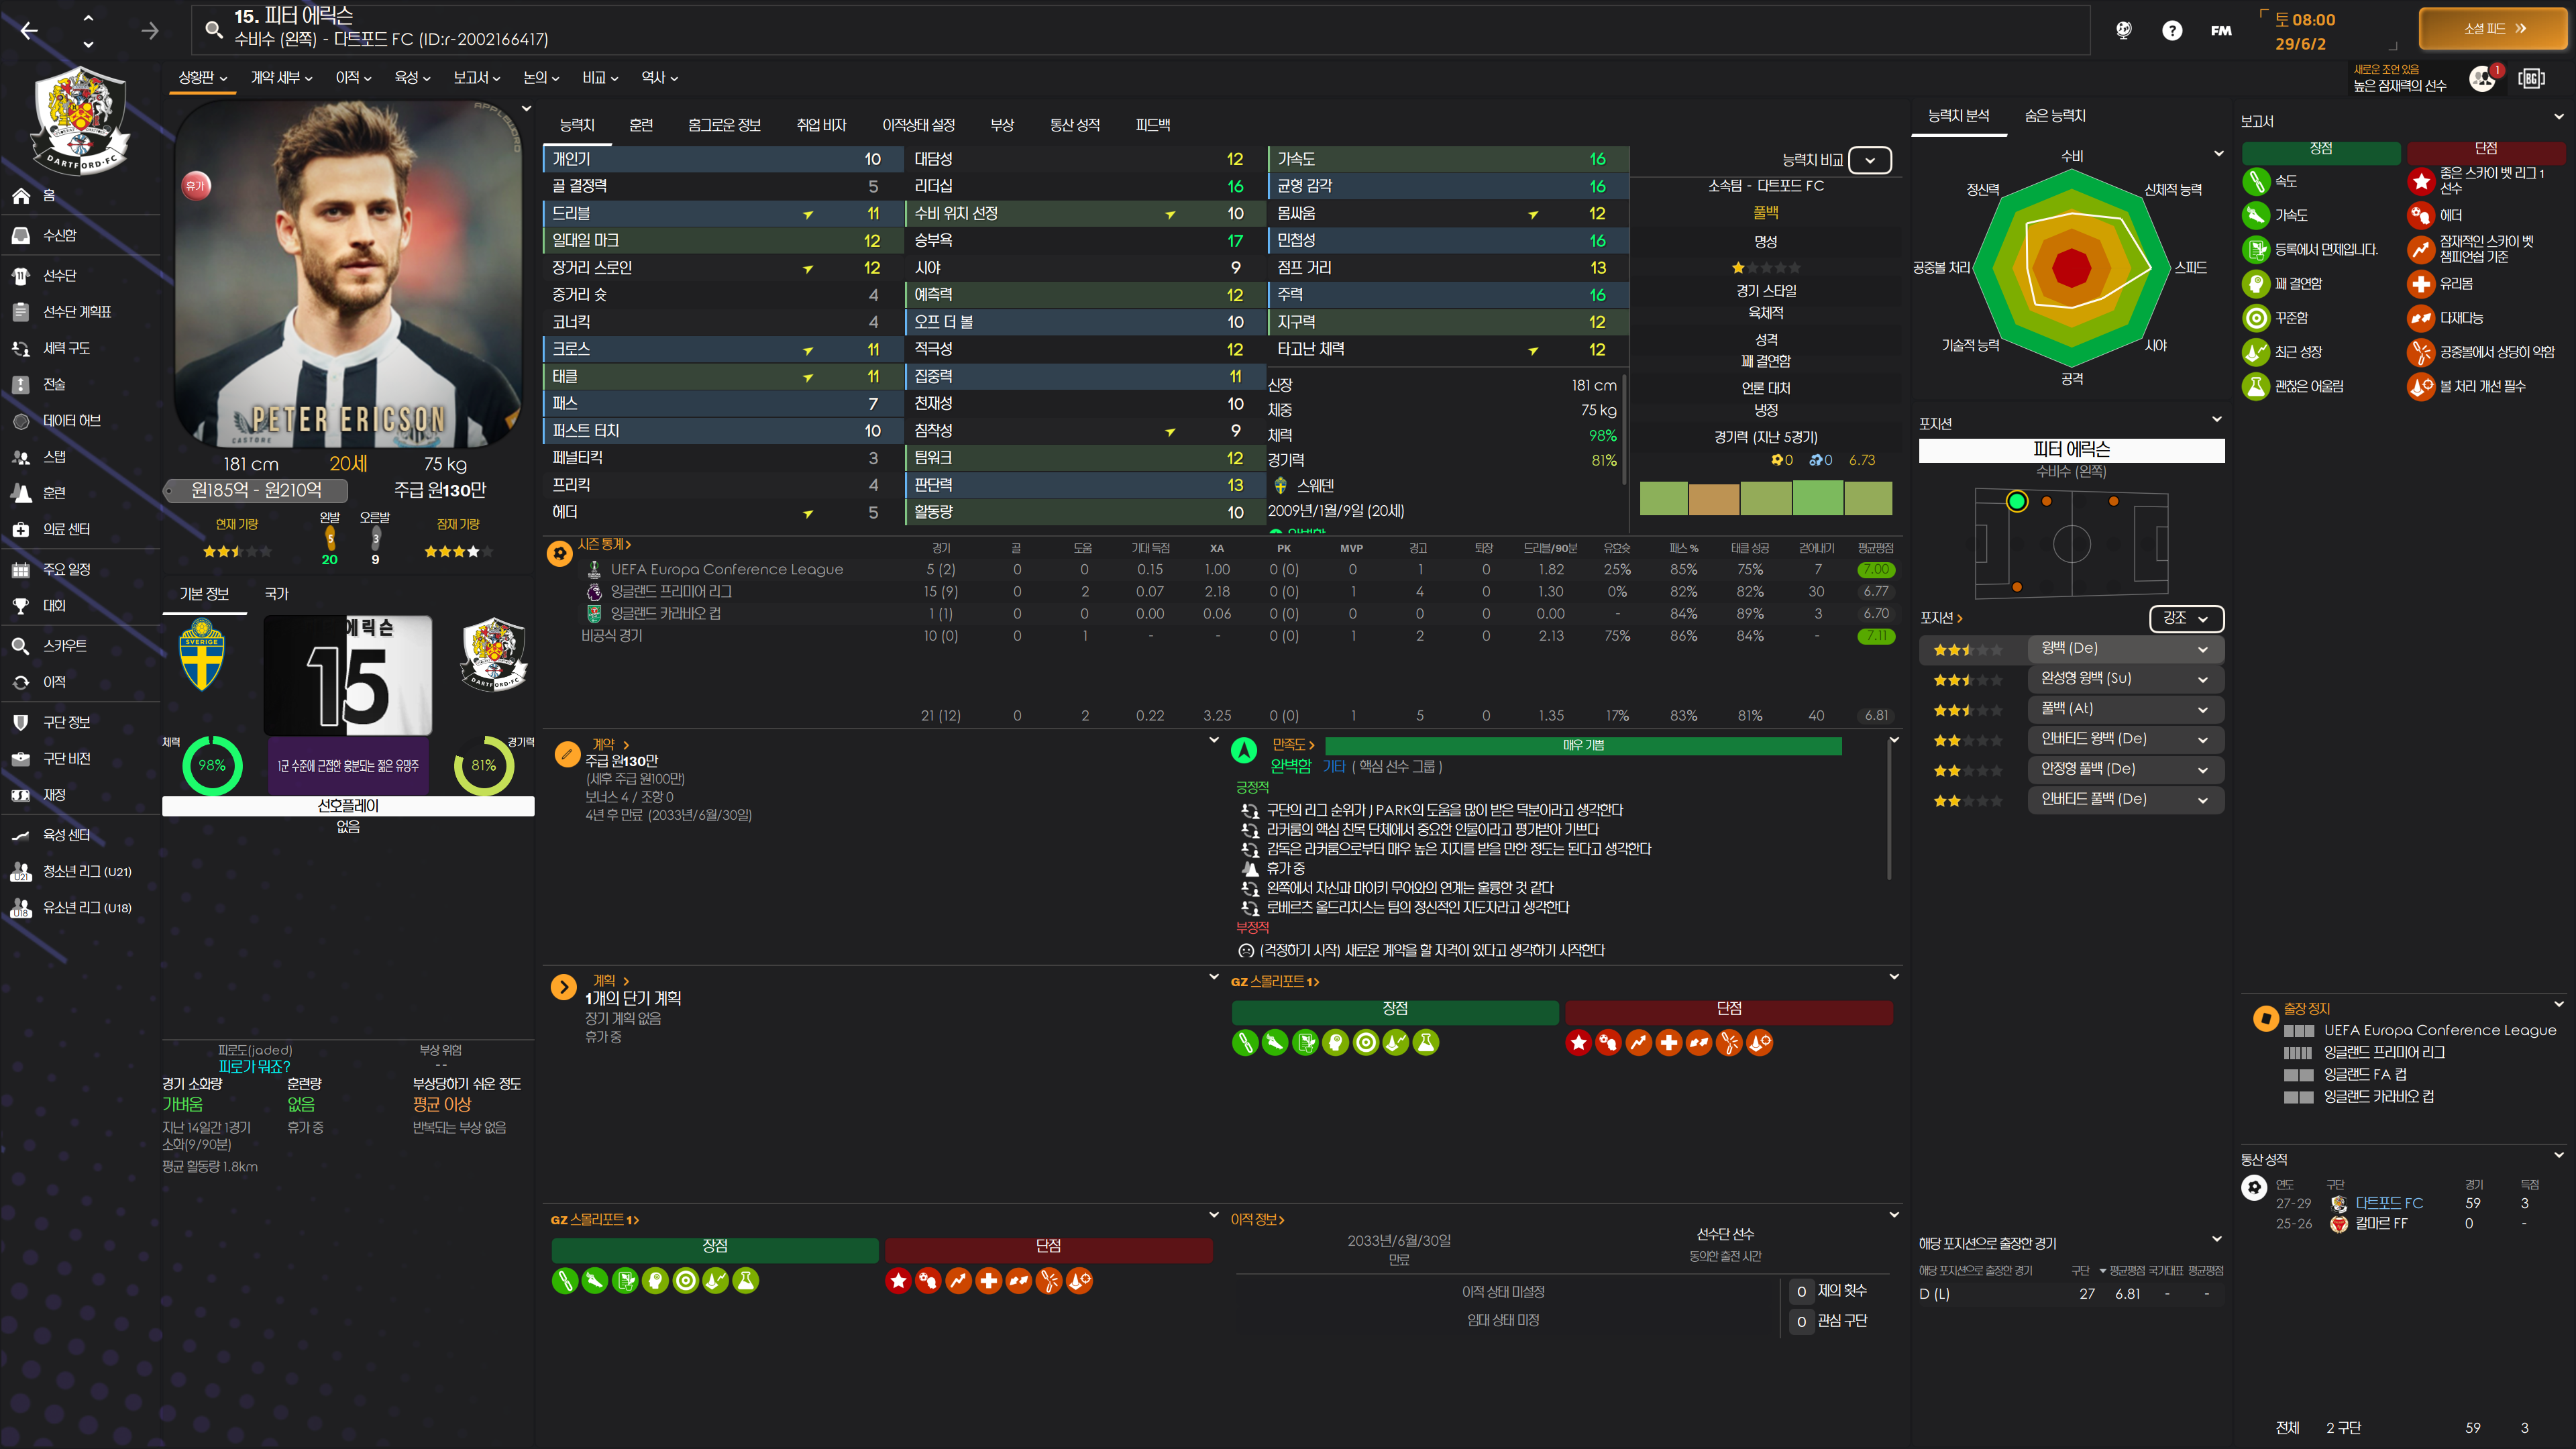Click the search magnifier icon
Image resolution: width=2576 pixels, height=1449 pixels.
coord(213,29)
